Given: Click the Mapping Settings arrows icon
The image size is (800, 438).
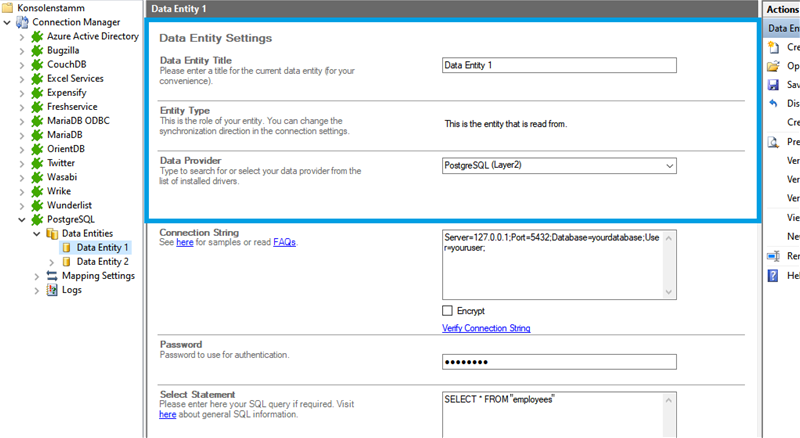Looking at the screenshot, I should click(53, 276).
